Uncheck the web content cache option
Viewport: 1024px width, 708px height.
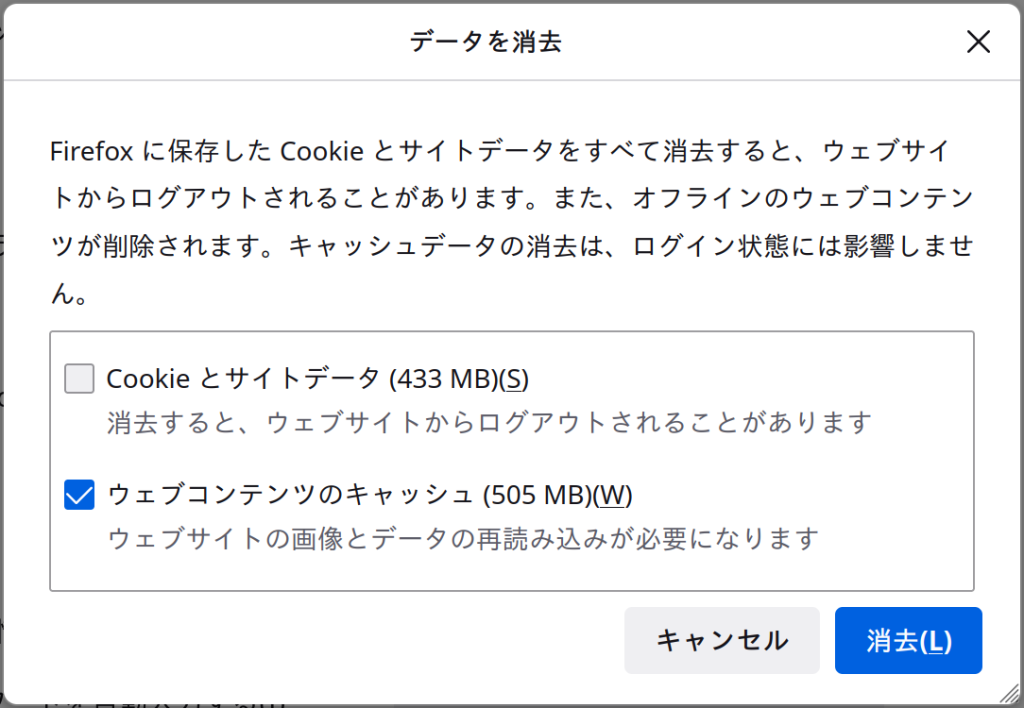pos(79,494)
